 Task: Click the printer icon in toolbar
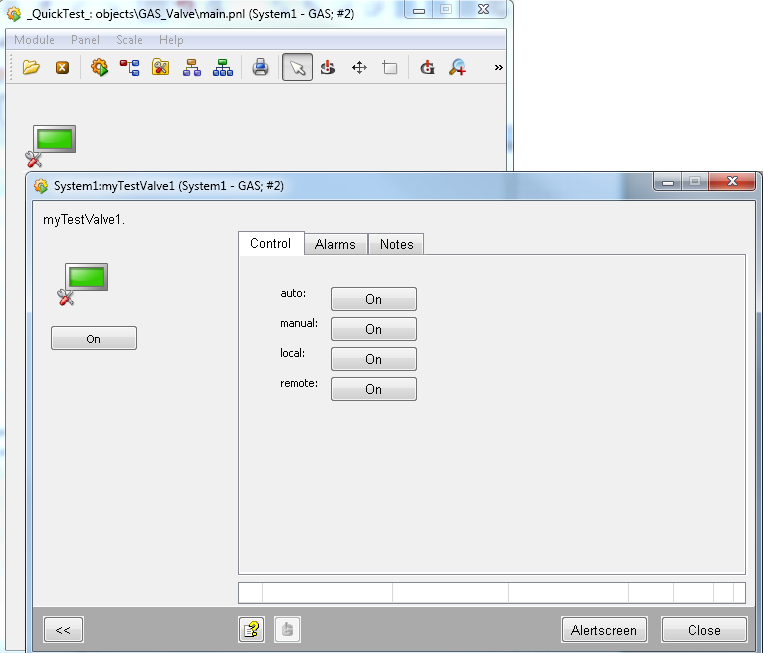coord(260,68)
